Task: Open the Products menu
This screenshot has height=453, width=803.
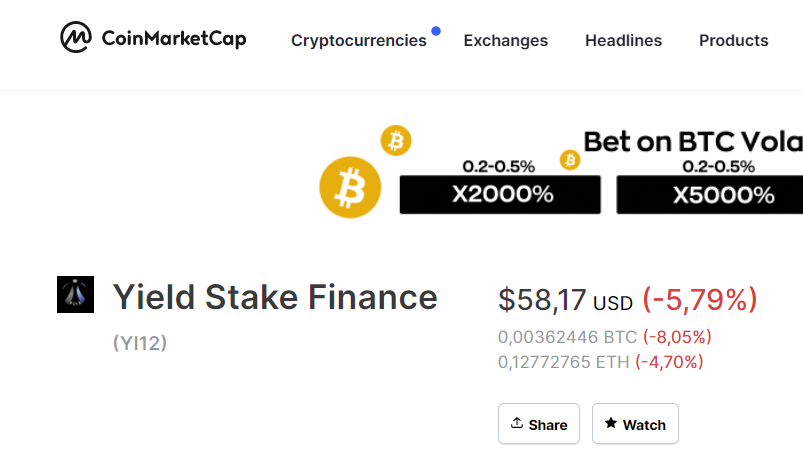Action: (x=733, y=41)
